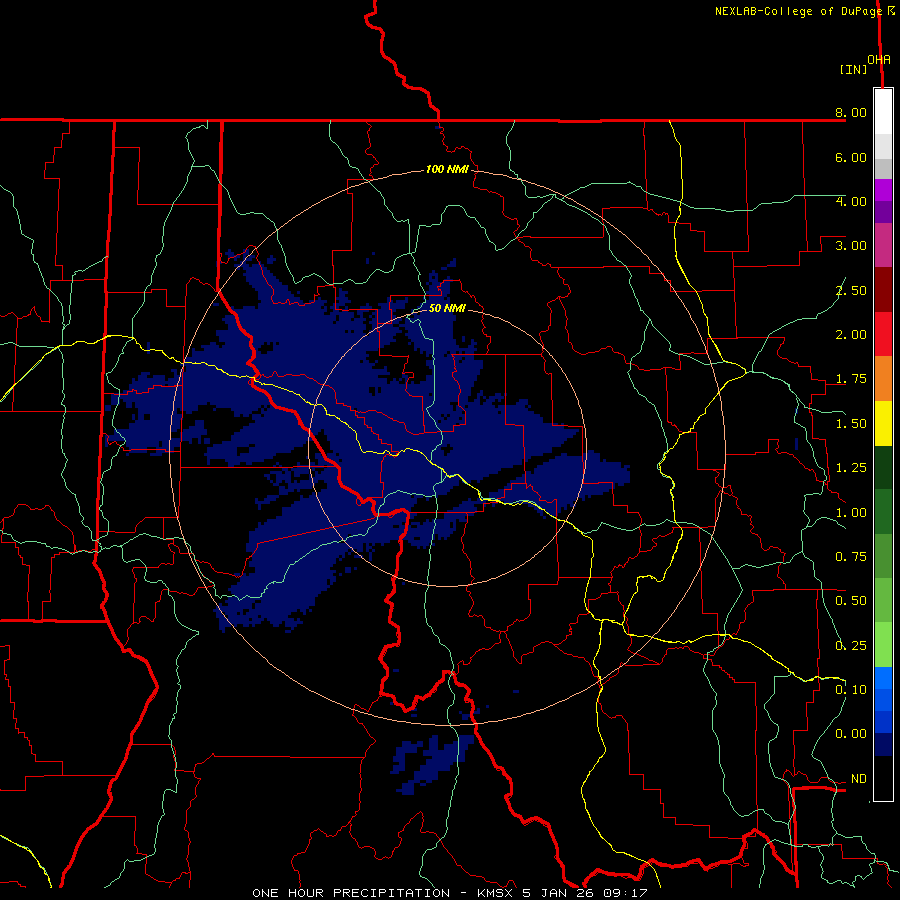Click the magenta swatch beside 4.00

click(883, 190)
